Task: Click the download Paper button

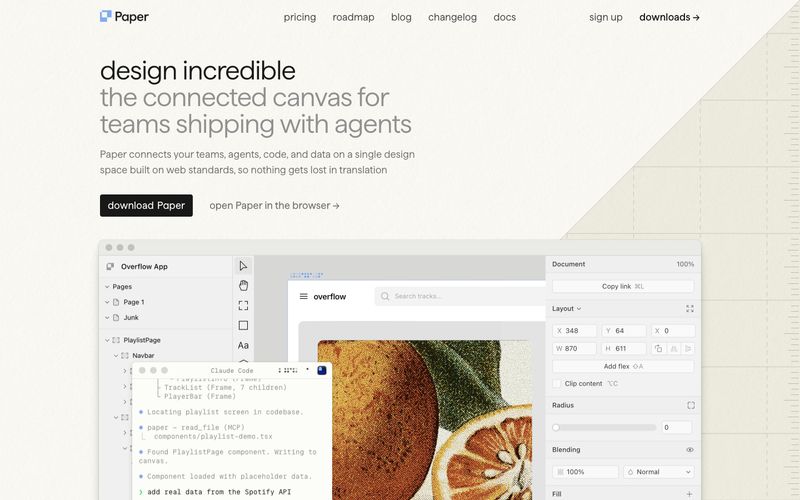Action: 146,205
